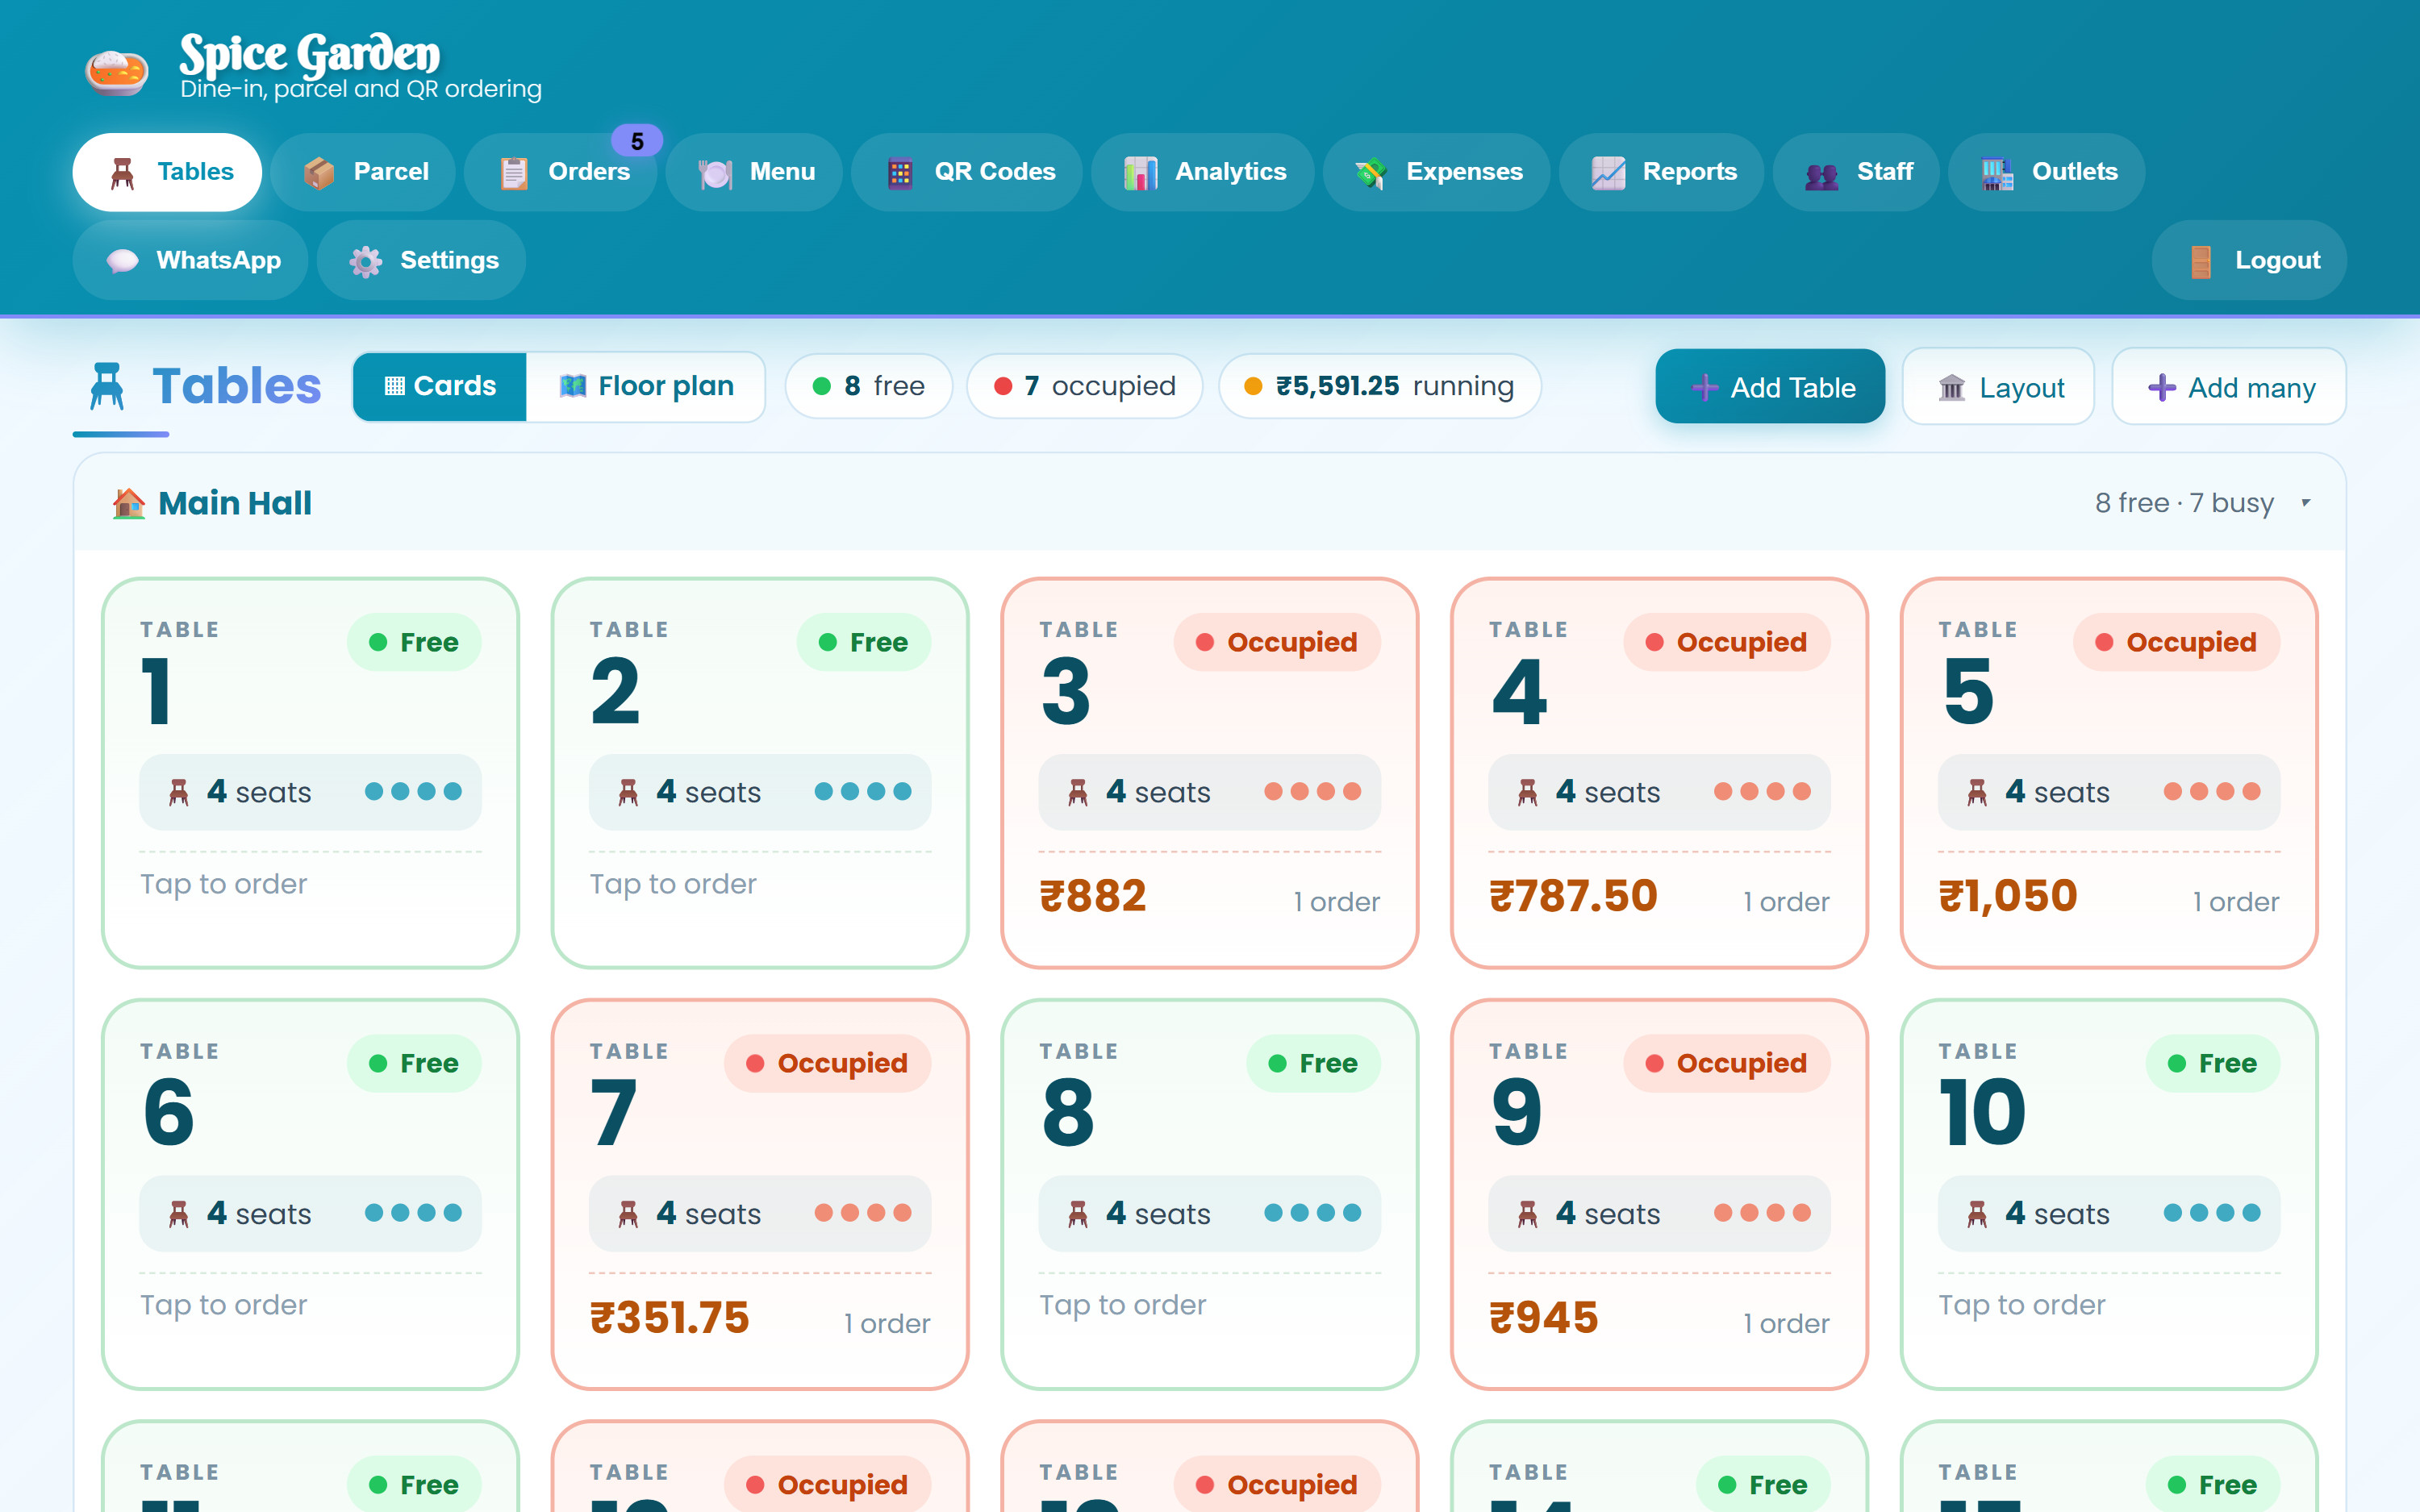Click the Add many button
2420x1512 pixels.
[2229, 386]
